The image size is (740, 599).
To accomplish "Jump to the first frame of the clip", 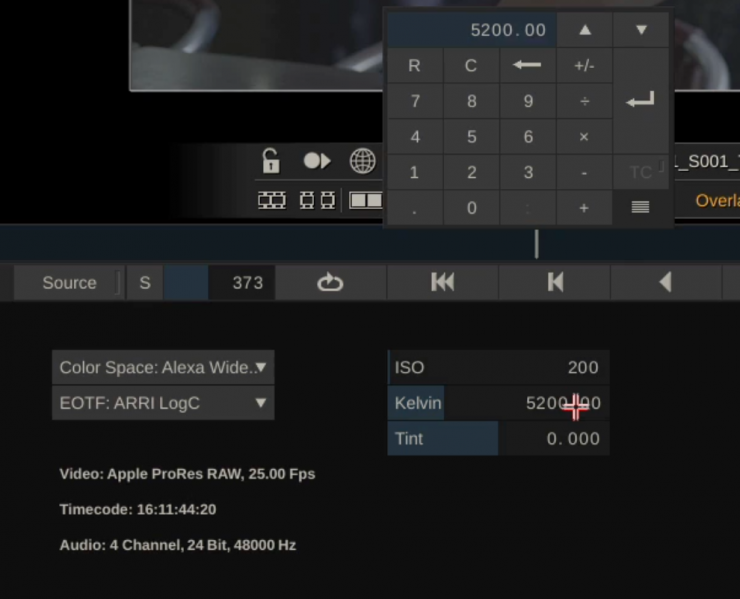I will tap(443, 283).
